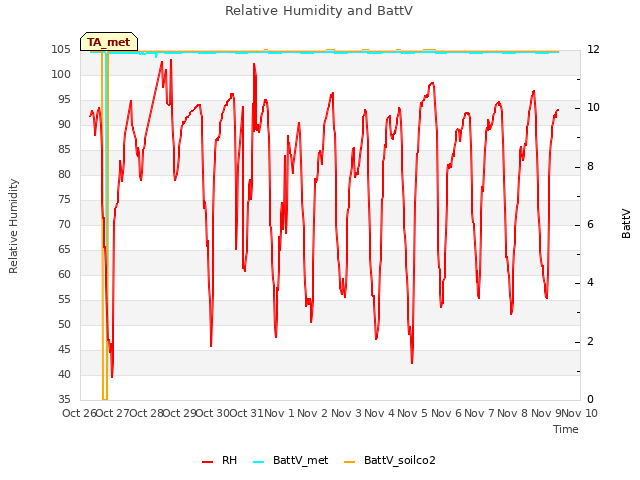Click the cyan BattV_met legend color line
The width and height of the screenshot is (640, 480).
pos(259,462)
